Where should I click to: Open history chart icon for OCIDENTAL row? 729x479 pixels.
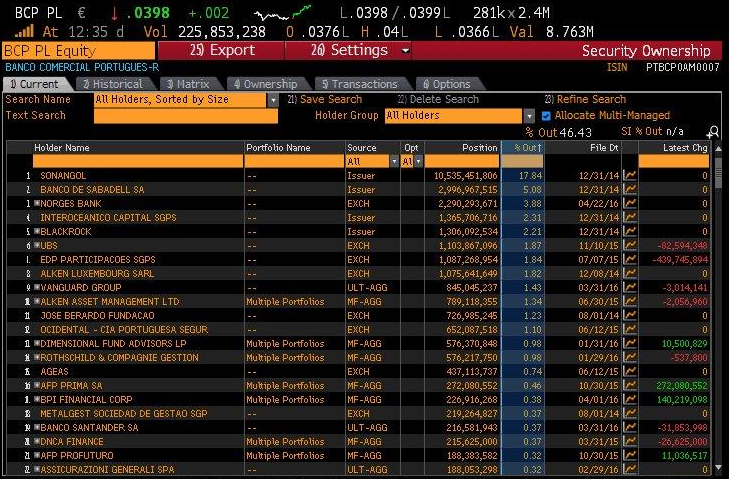[630, 329]
